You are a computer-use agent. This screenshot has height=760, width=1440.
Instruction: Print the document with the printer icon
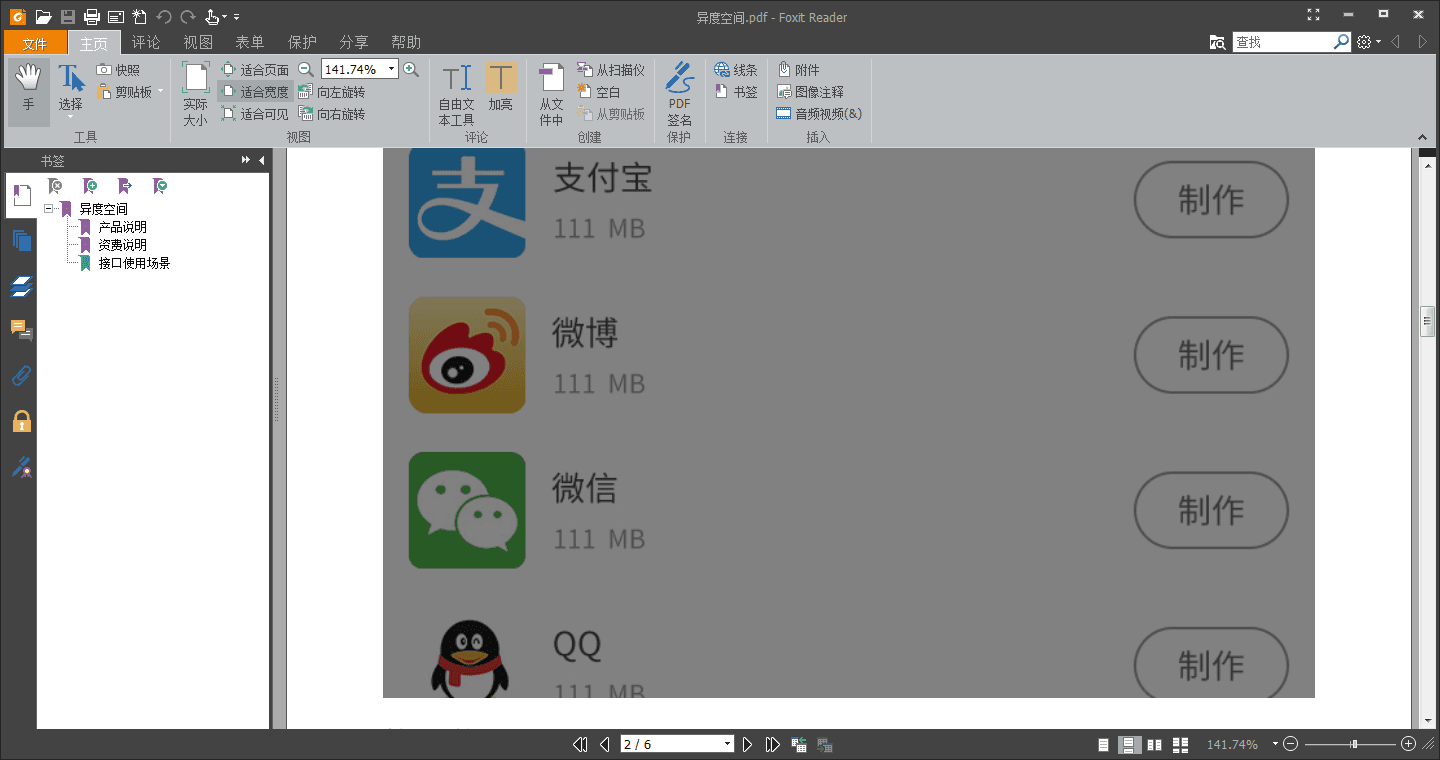point(92,16)
